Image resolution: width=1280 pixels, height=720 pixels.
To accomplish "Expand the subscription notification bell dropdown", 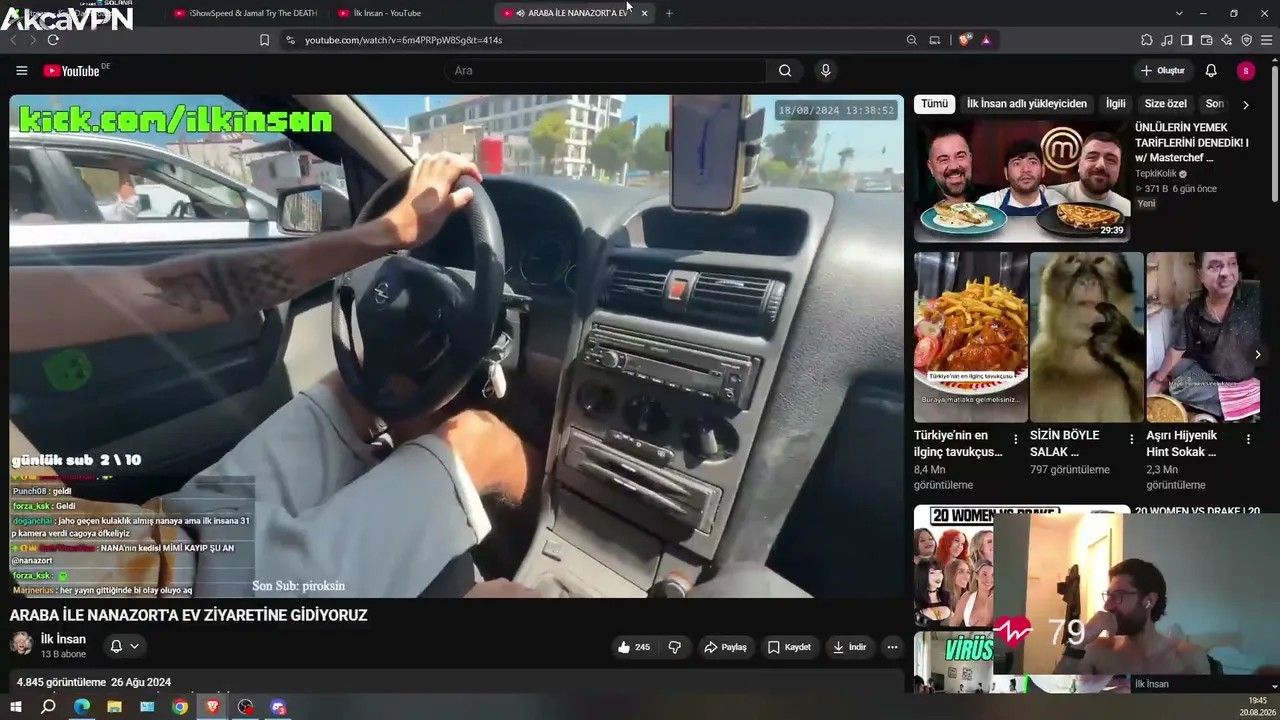I will coord(124,646).
